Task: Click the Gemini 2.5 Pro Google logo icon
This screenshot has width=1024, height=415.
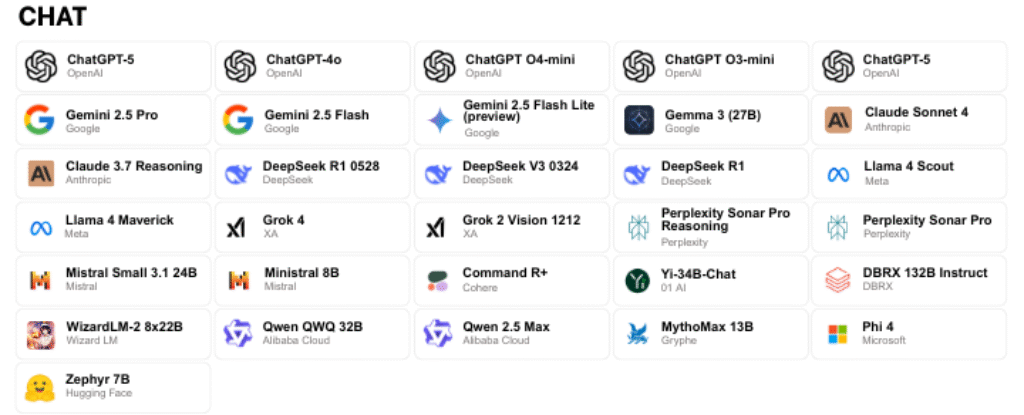Action: [x=40, y=120]
